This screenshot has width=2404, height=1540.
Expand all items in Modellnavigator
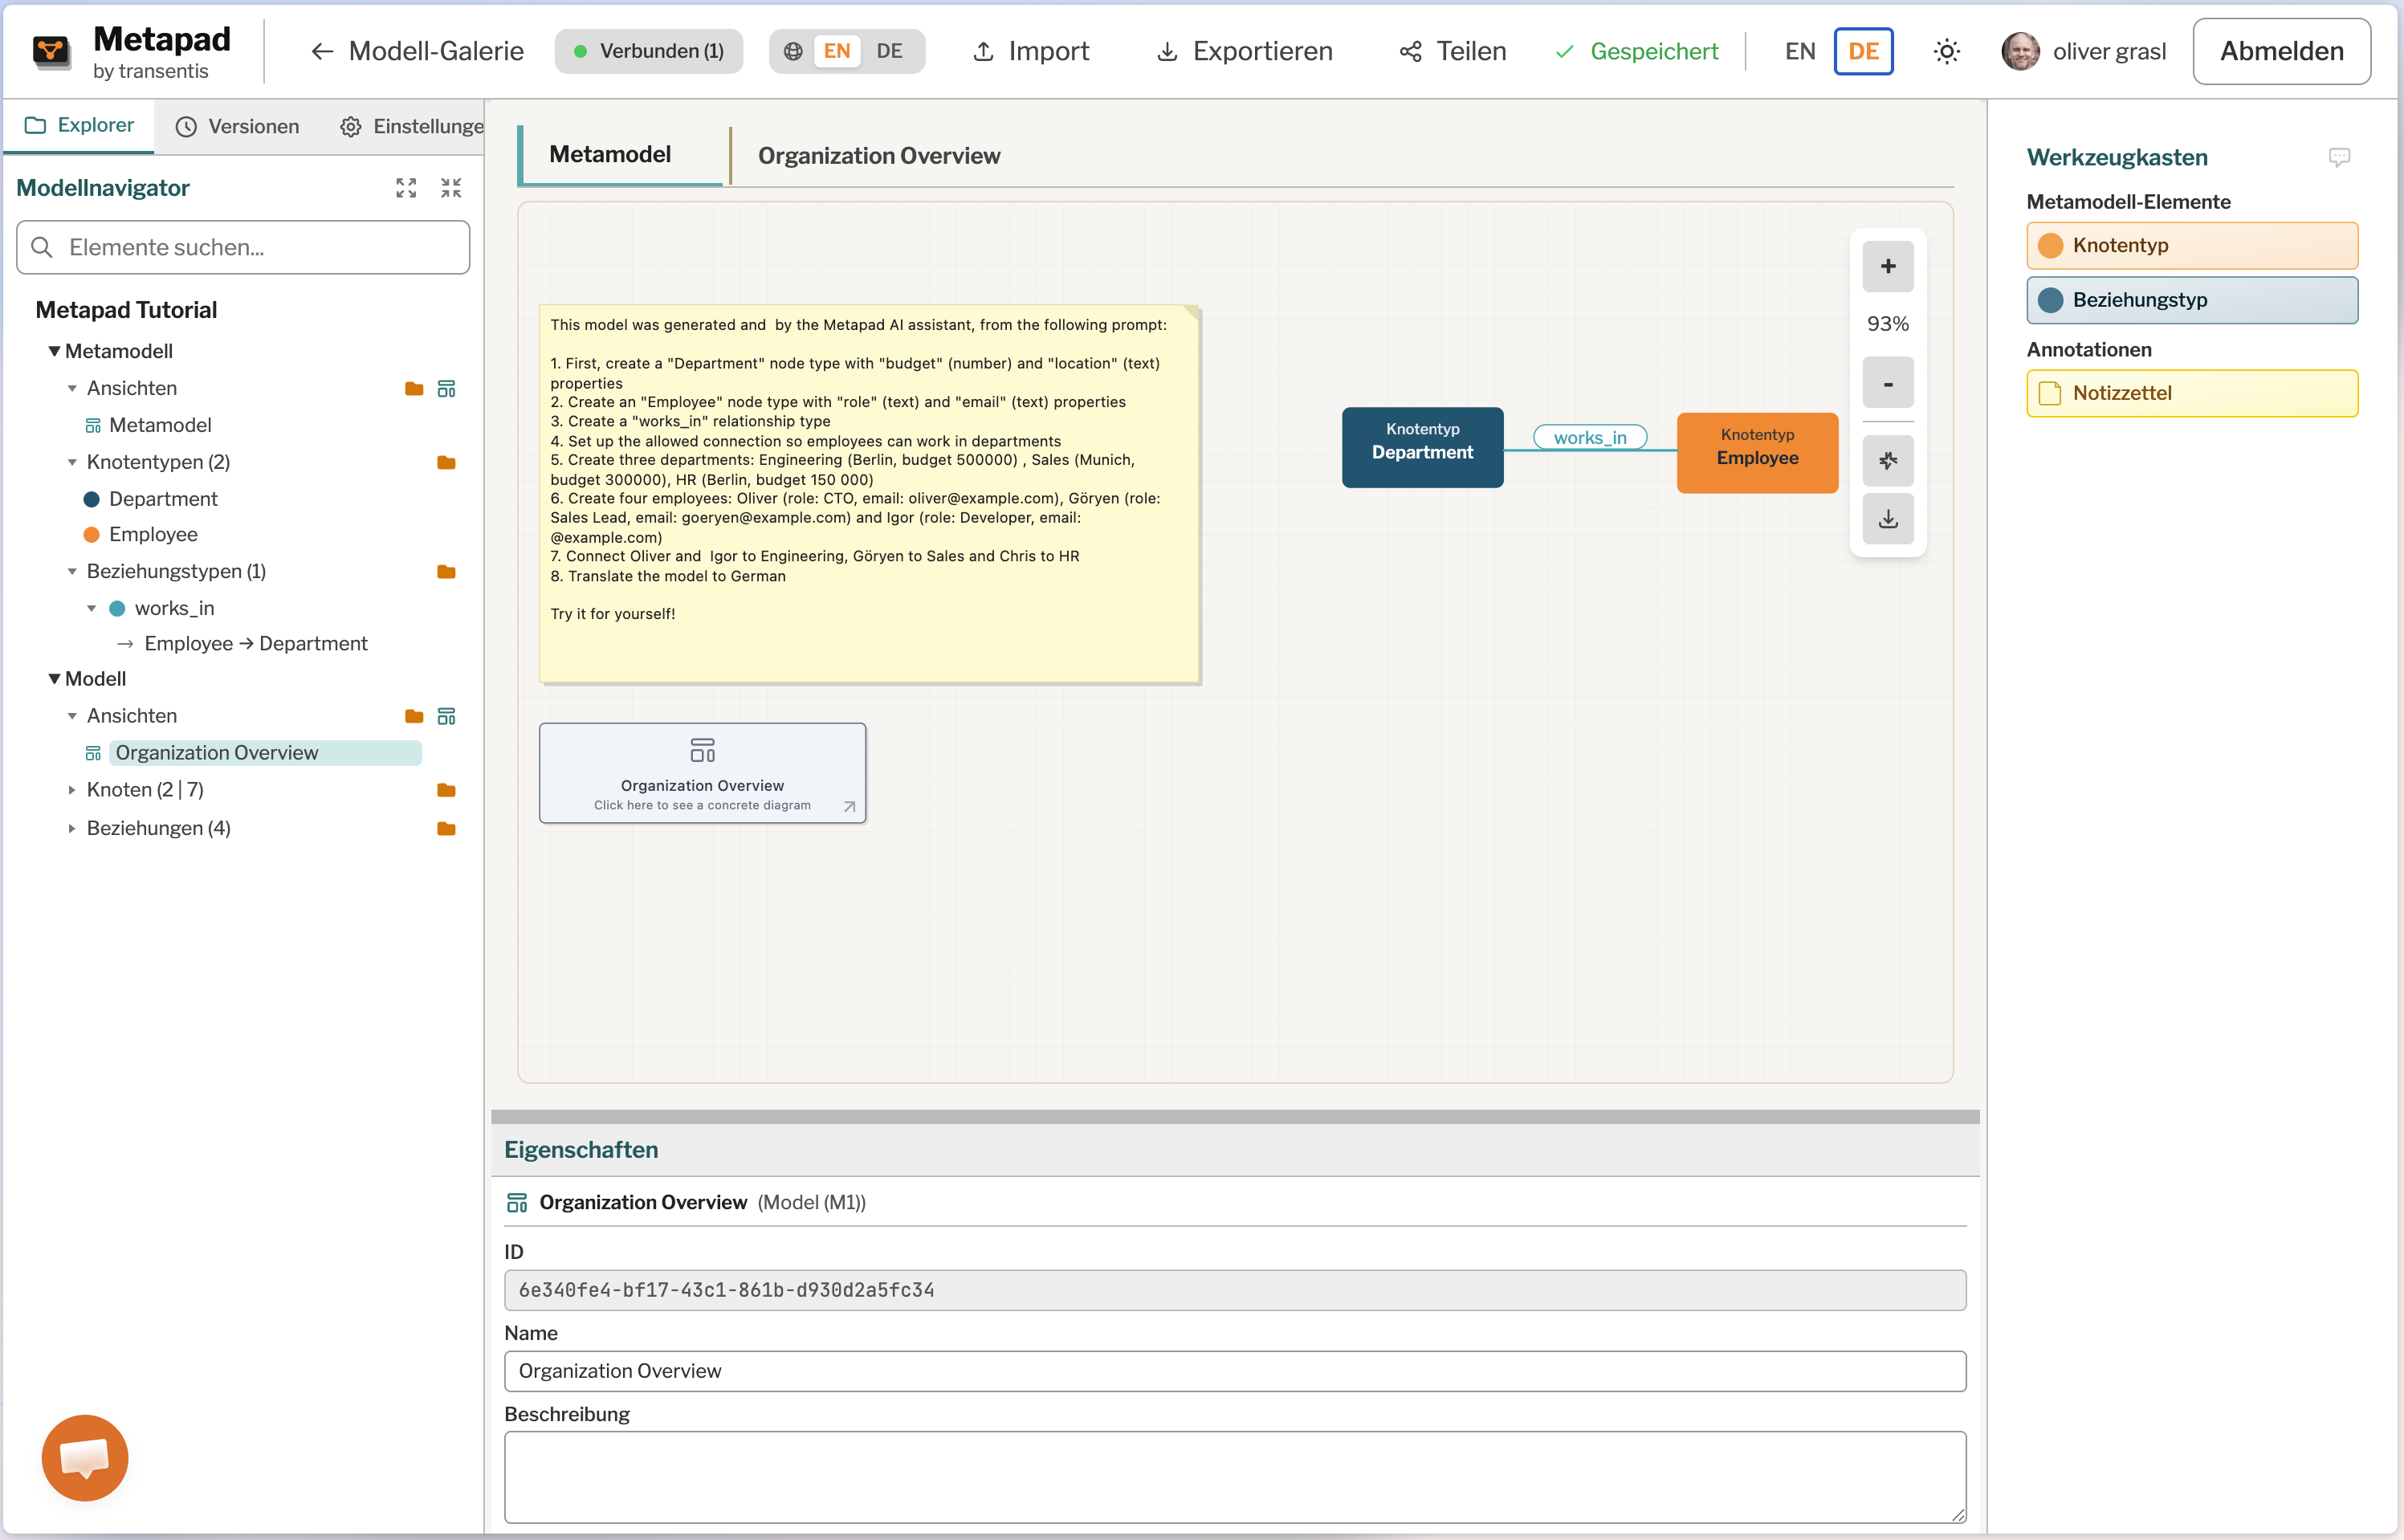[406, 188]
